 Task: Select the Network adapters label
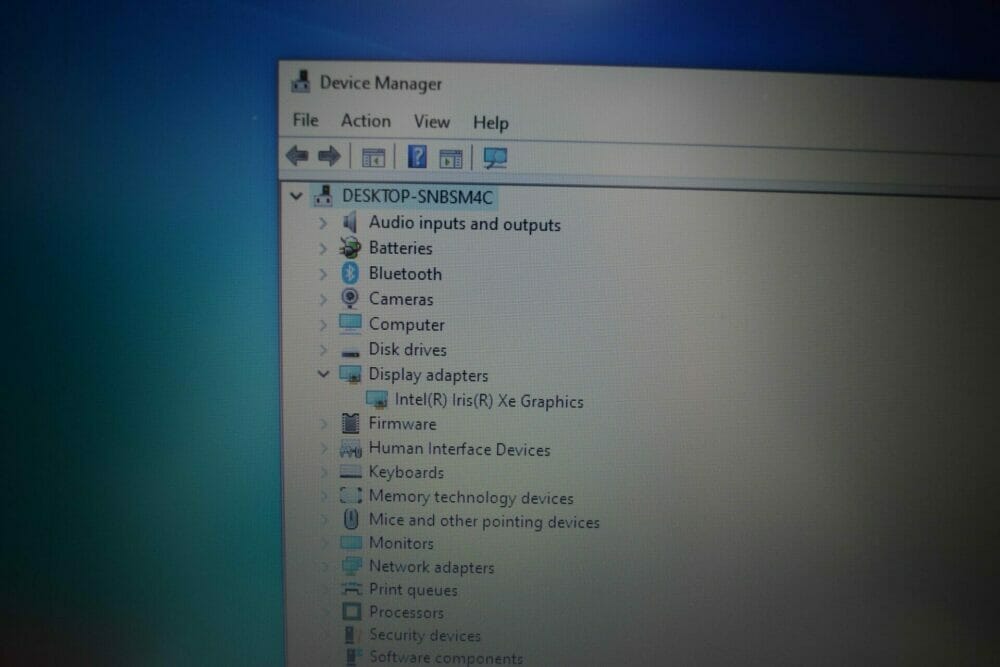pos(432,567)
